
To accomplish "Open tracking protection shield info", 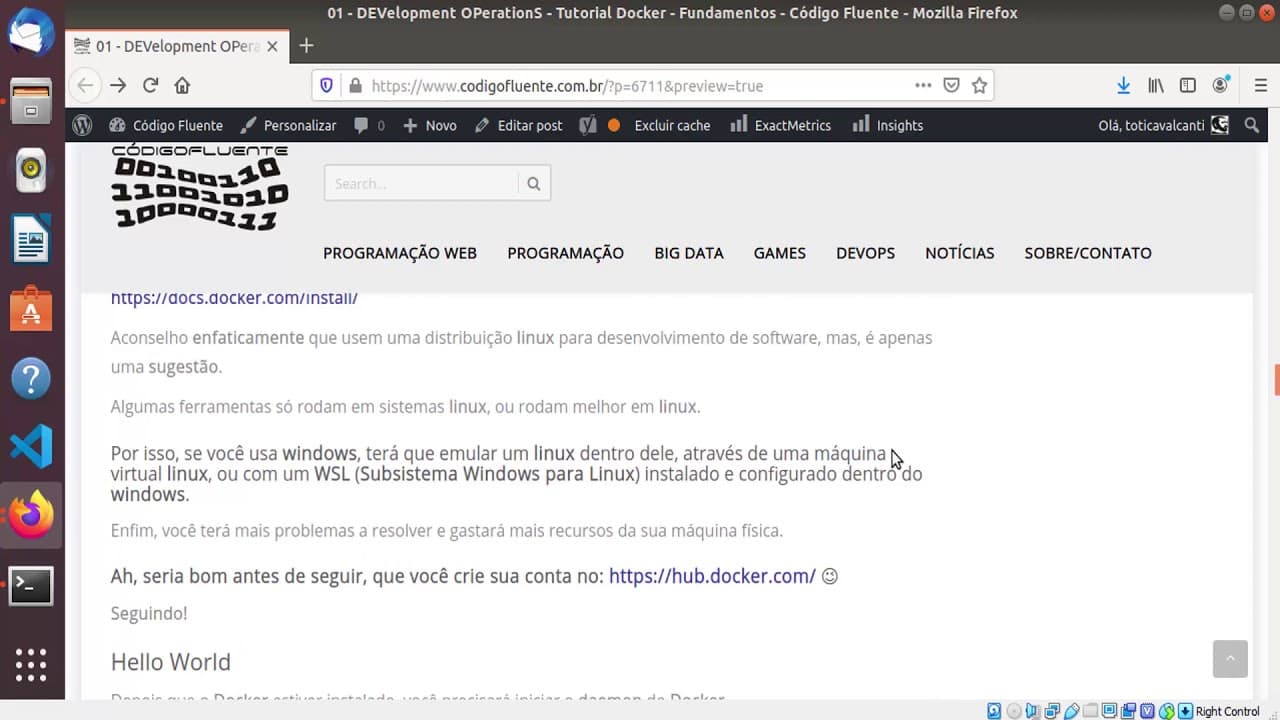I will (x=326, y=86).
